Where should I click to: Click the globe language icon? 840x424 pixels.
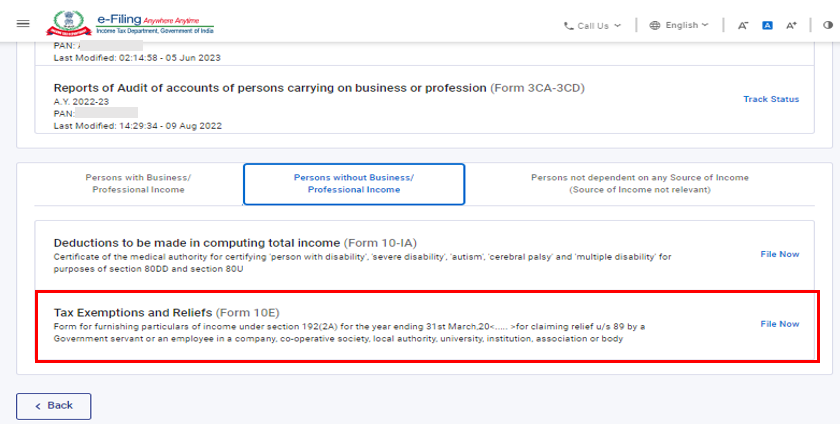pos(655,26)
